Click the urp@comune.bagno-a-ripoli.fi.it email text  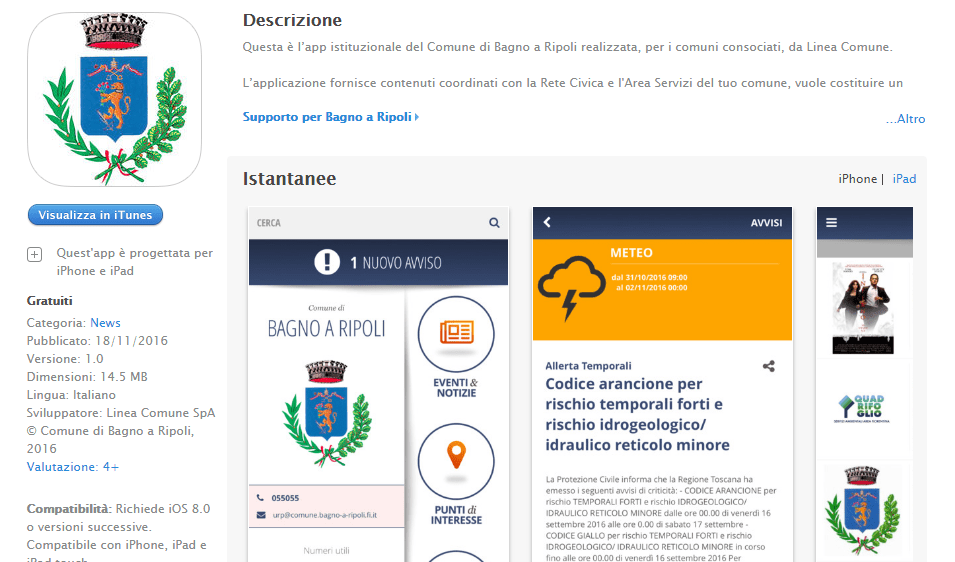325,515
